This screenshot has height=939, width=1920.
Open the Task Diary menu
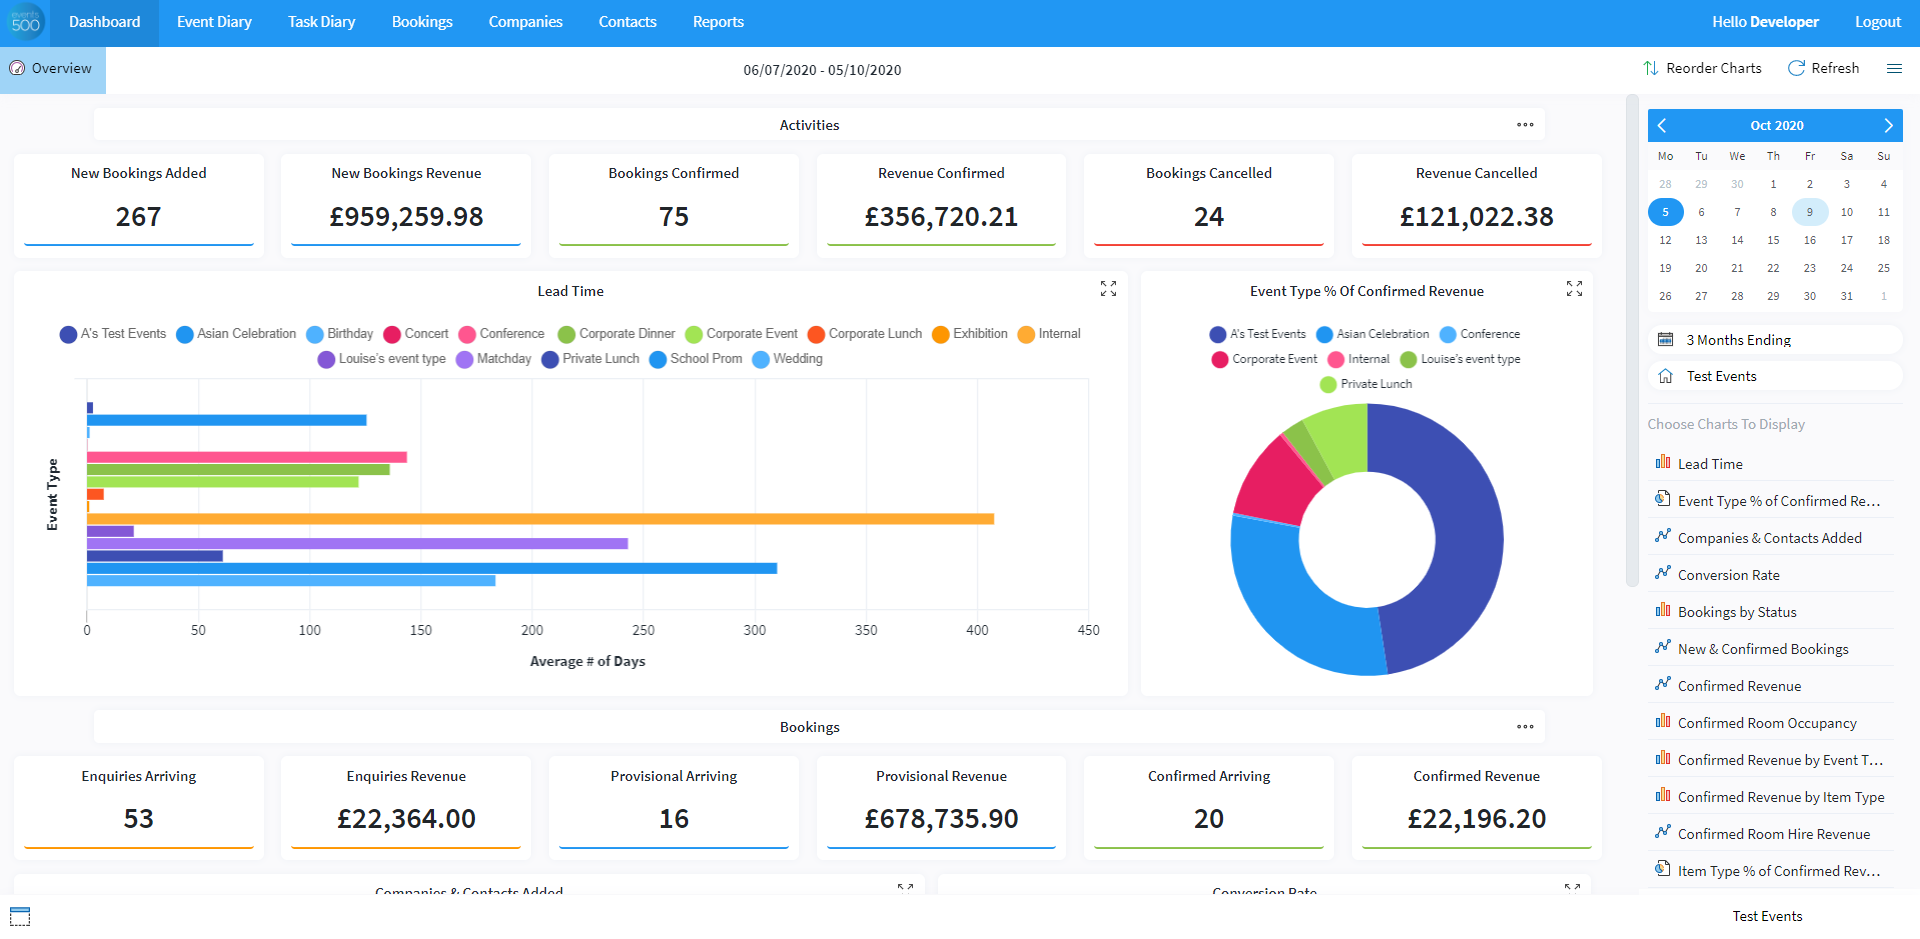[x=322, y=22]
